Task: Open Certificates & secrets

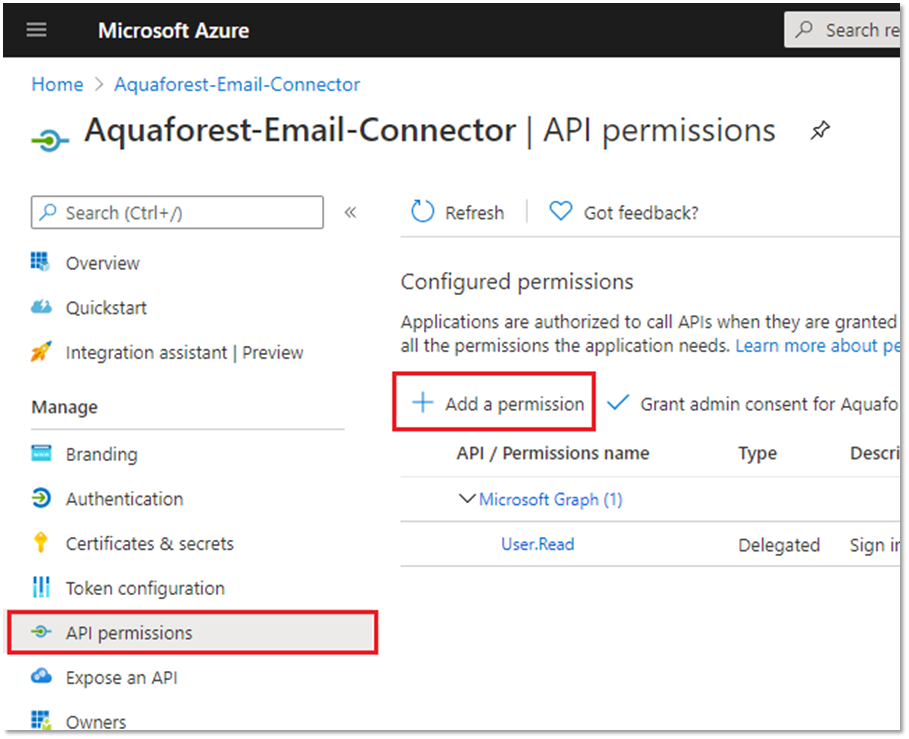Action: pyautogui.click(x=149, y=544)
